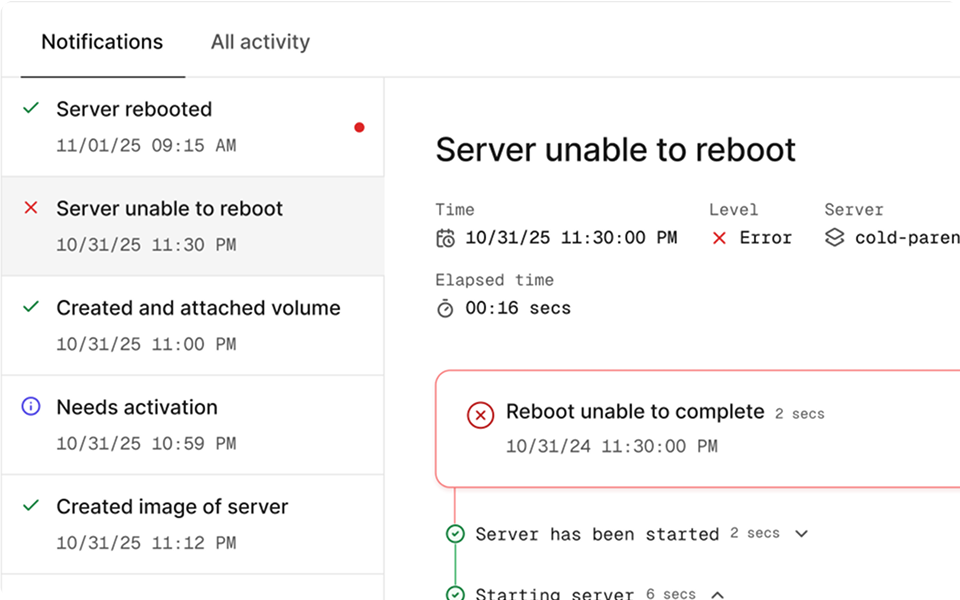
Task: Click the 10/31/25 11:12 PM timestamp
Action: (x=146, y=543)
